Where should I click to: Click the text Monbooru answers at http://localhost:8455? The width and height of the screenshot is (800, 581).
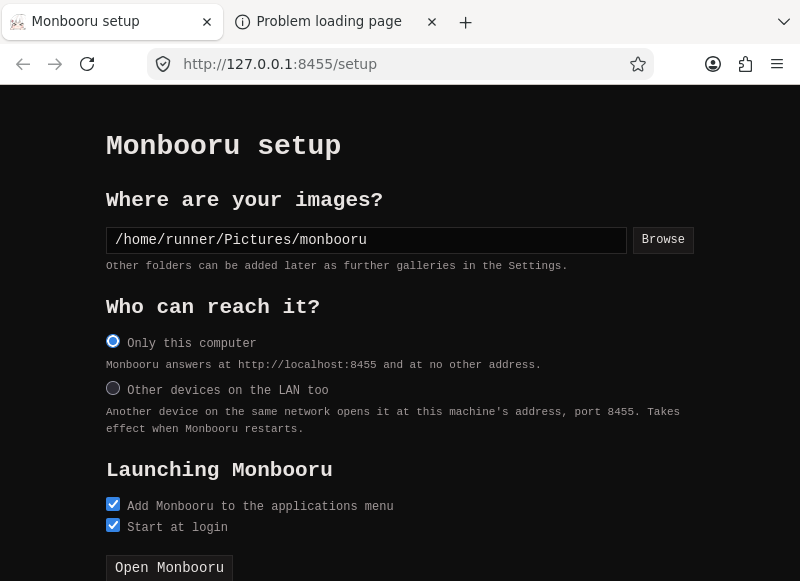coord(241,365)
